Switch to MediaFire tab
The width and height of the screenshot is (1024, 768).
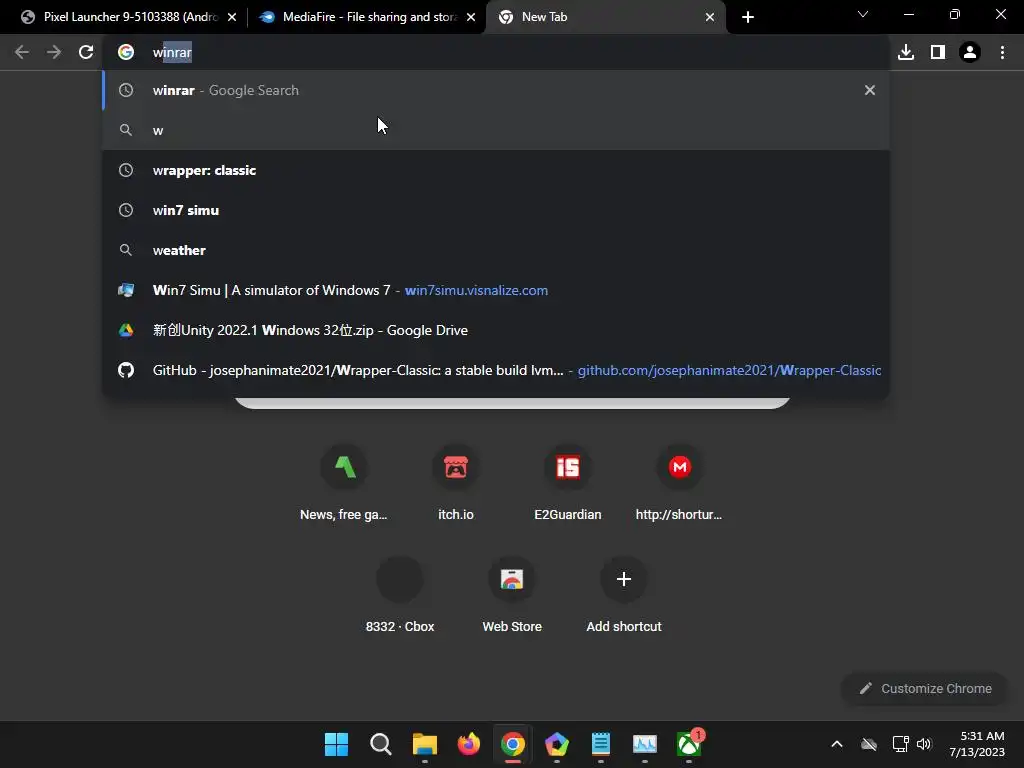point(367,17)
